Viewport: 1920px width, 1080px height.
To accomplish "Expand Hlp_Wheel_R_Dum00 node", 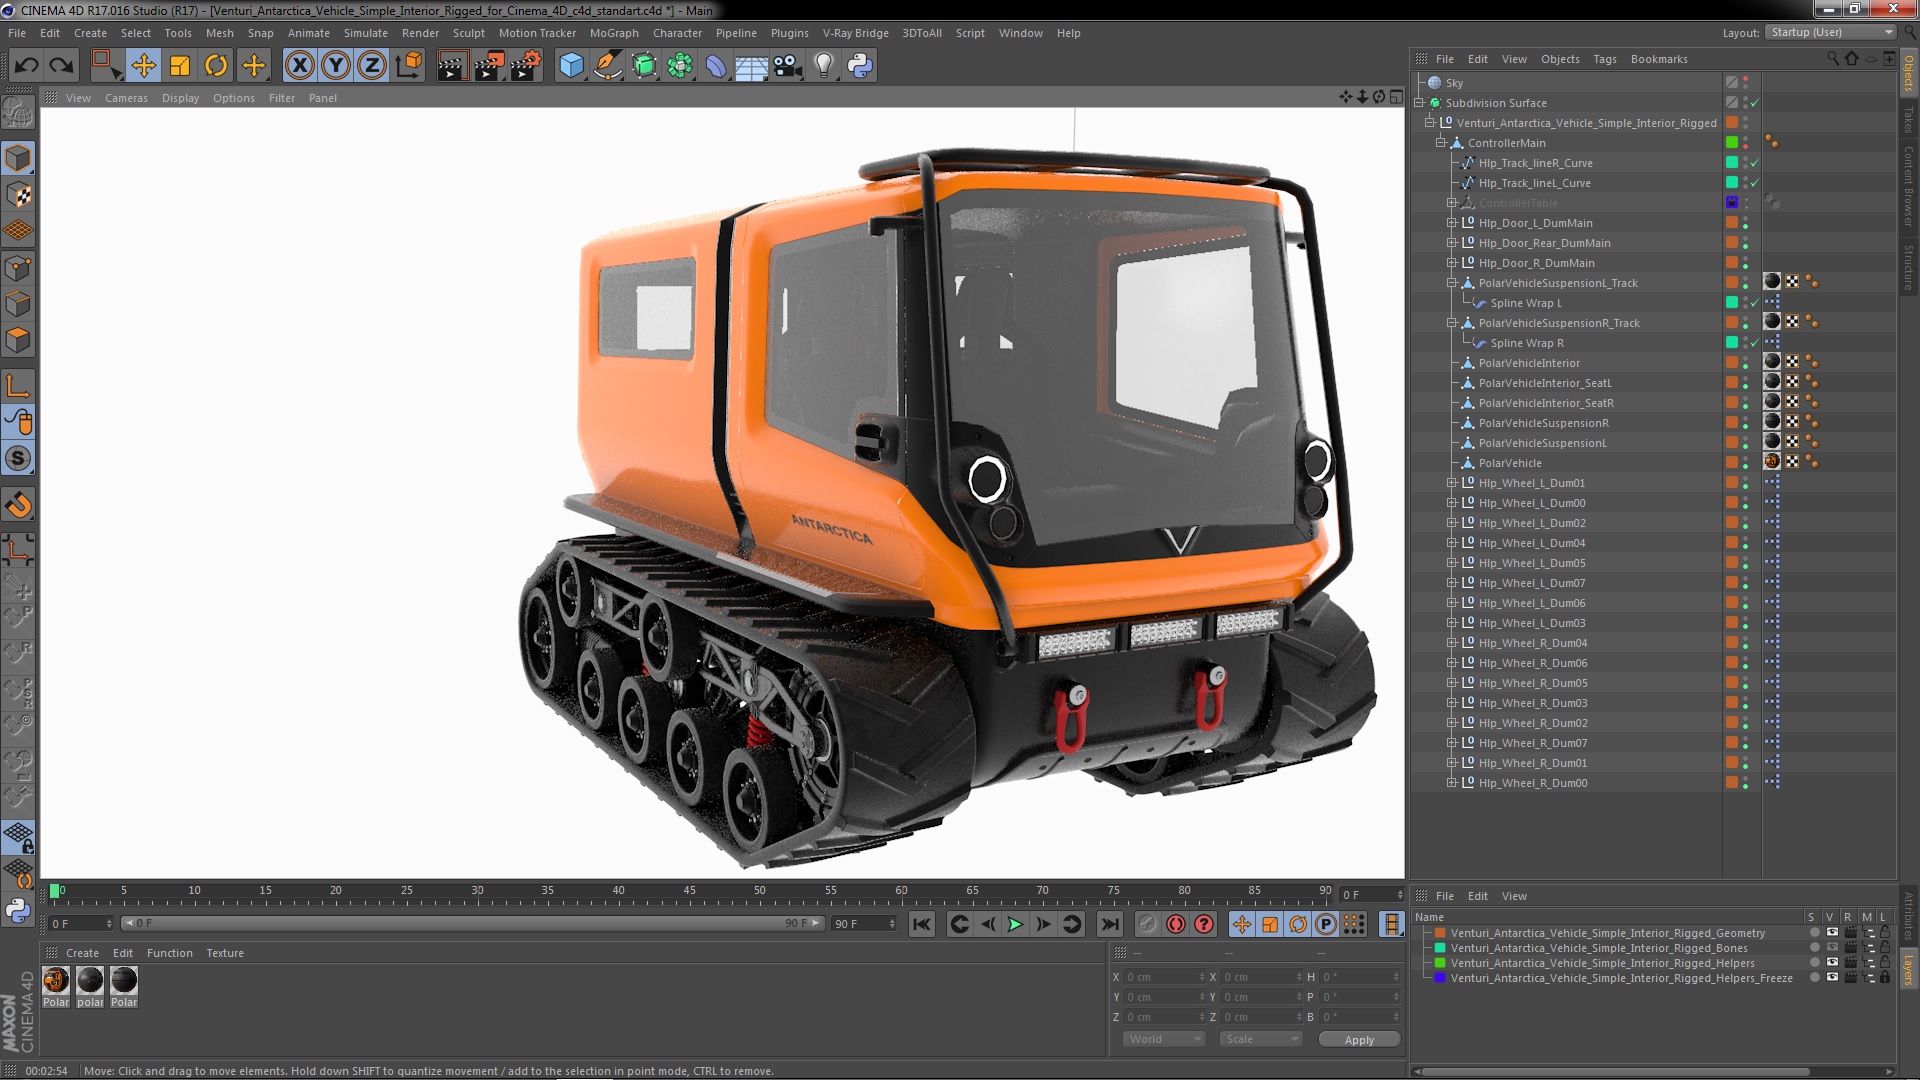I will click(x=1452, y=783).
